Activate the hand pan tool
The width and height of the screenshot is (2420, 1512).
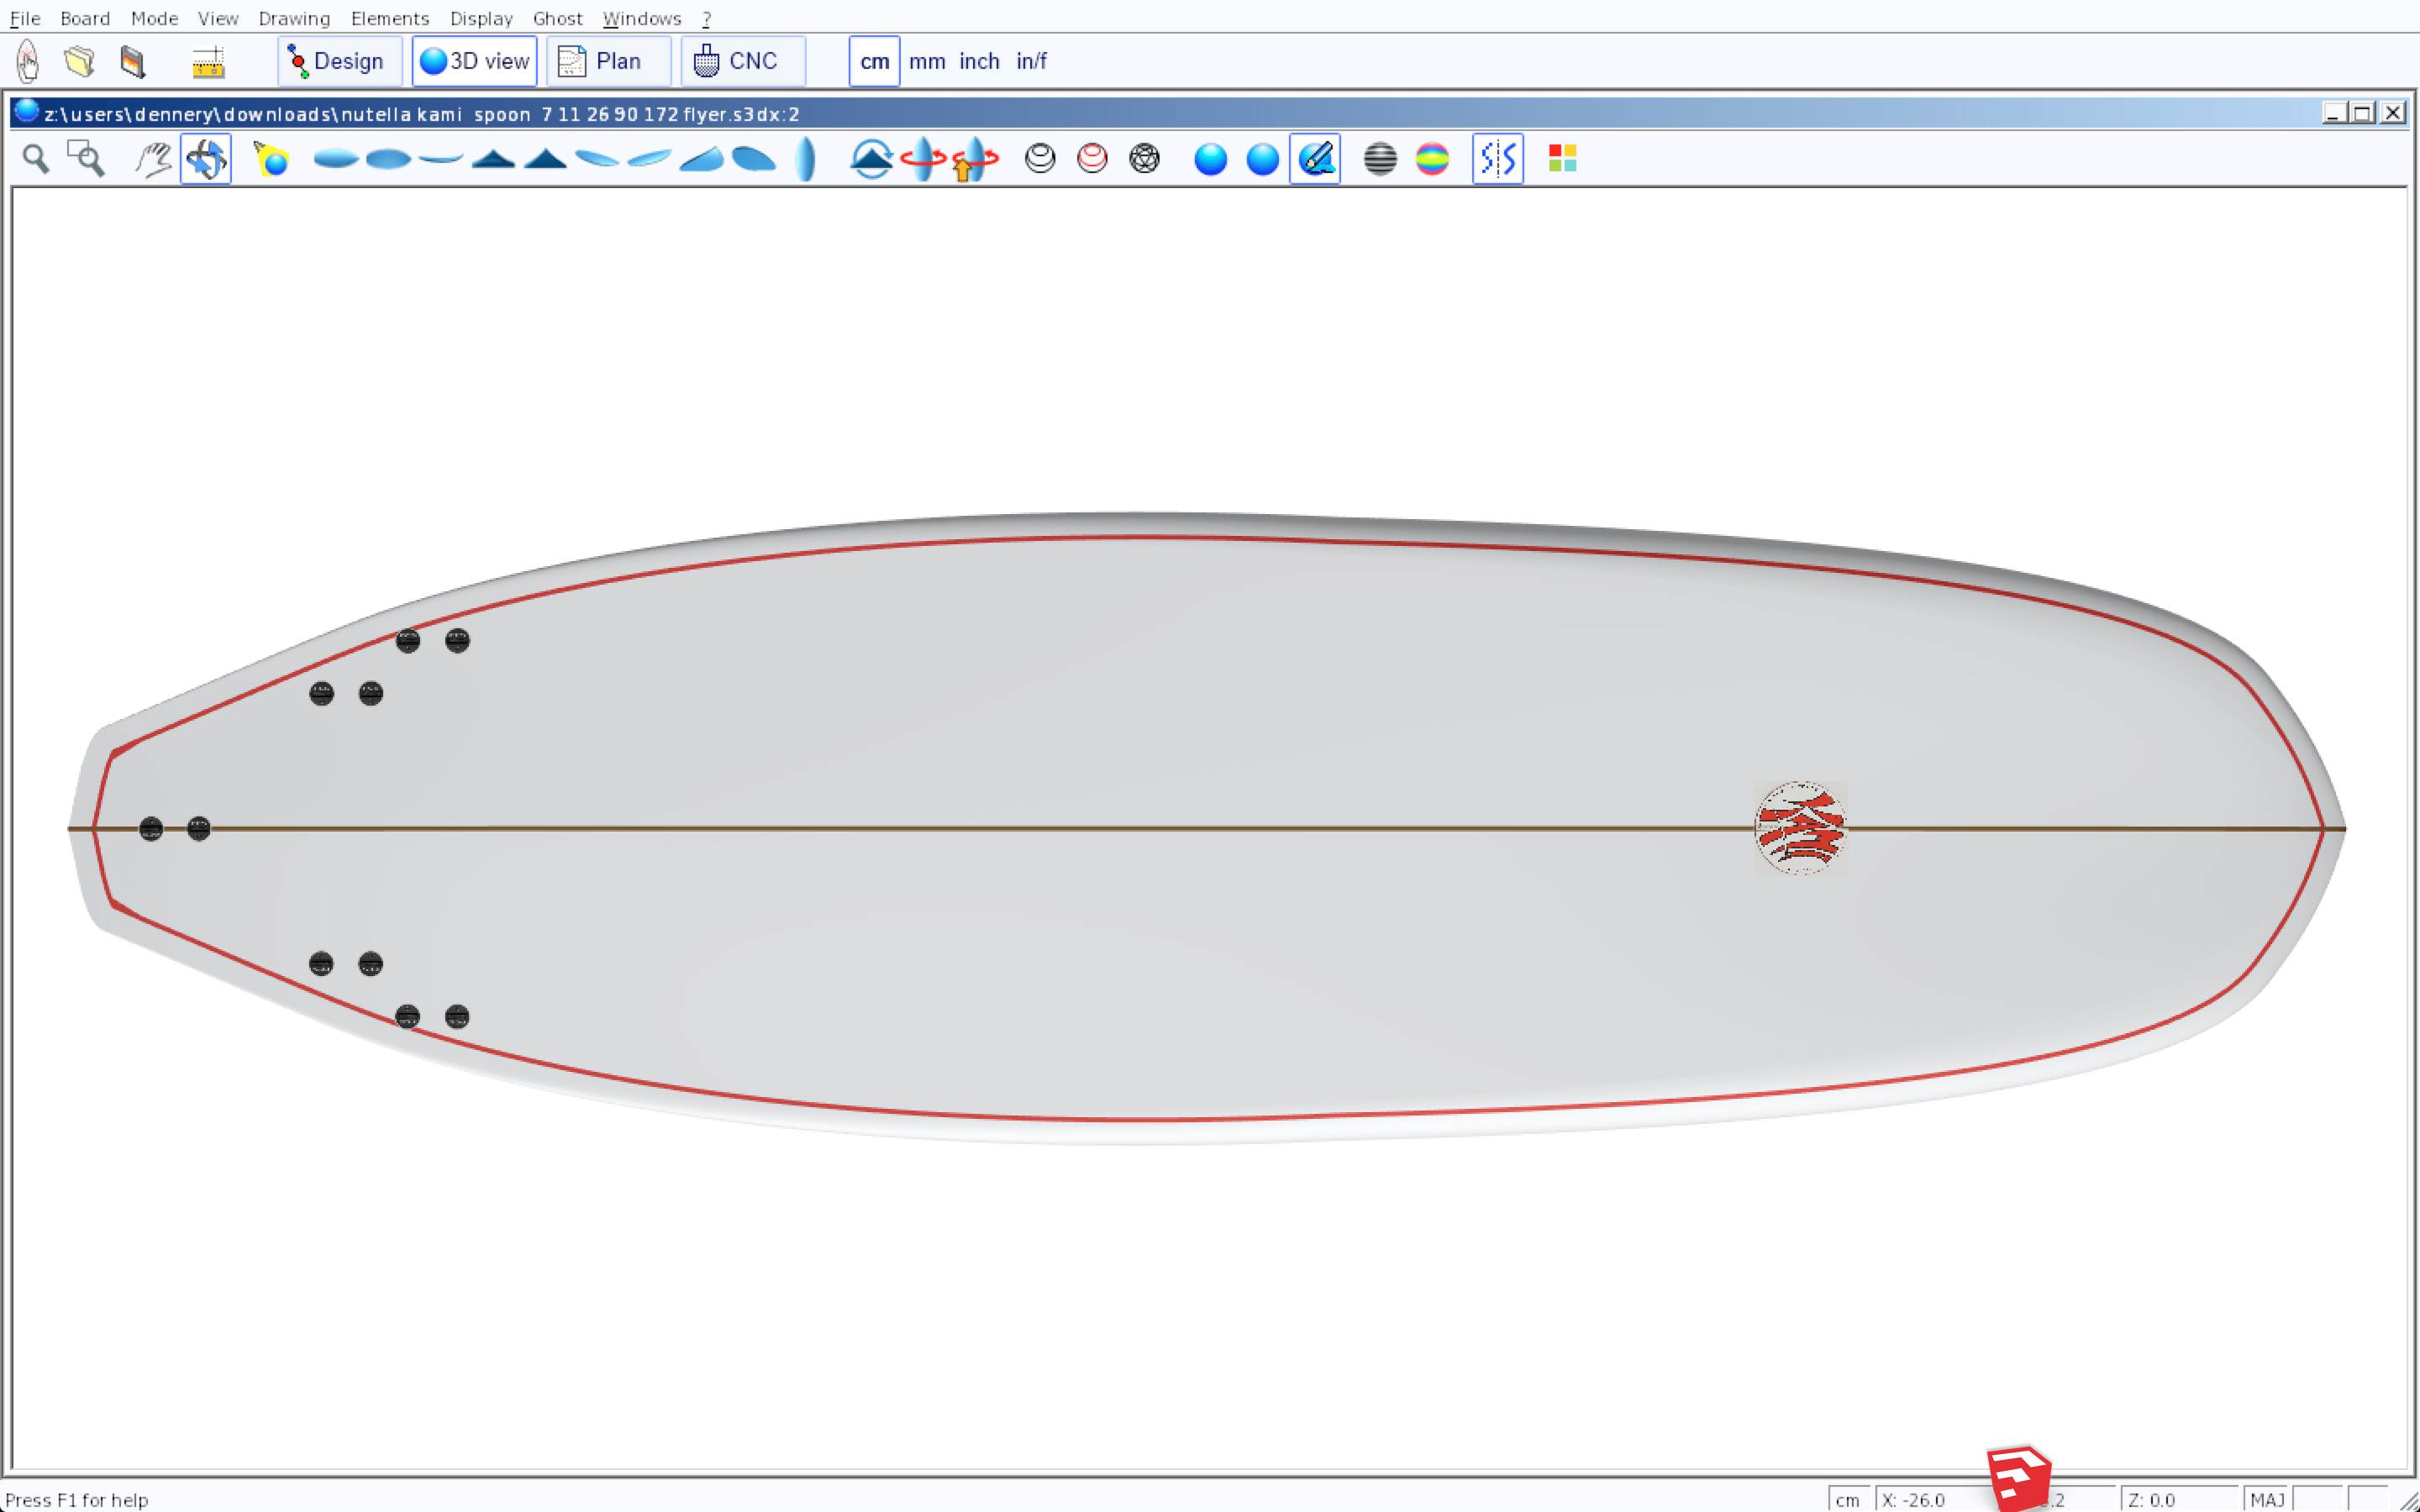pos(153,158)
